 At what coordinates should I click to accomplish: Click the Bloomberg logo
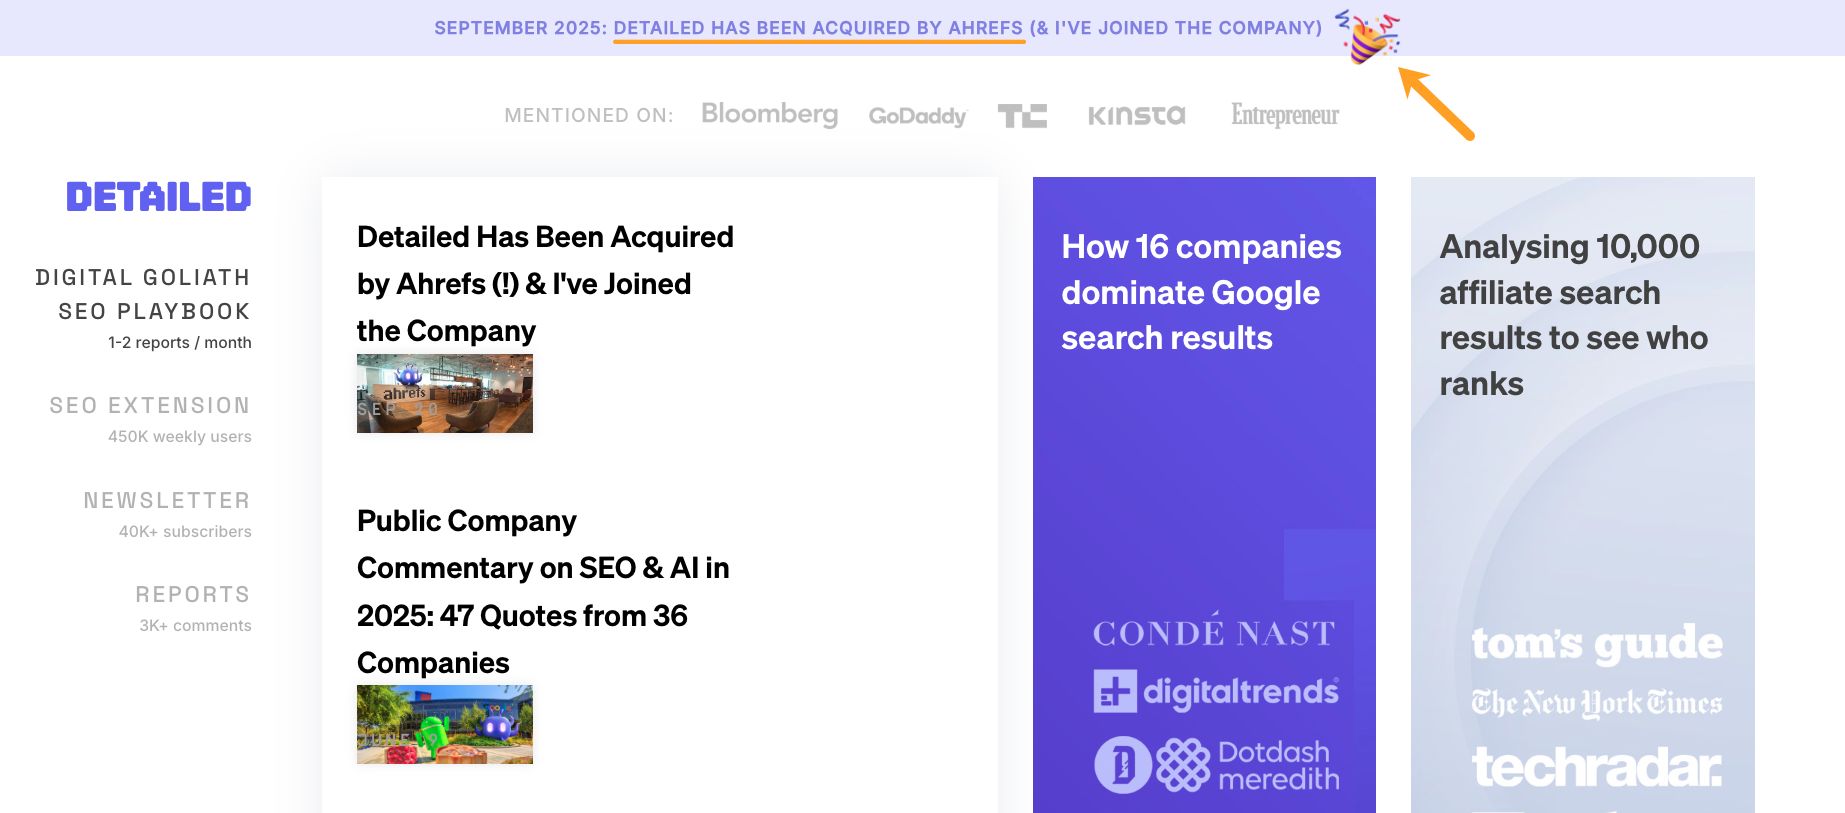coord(769,115)
